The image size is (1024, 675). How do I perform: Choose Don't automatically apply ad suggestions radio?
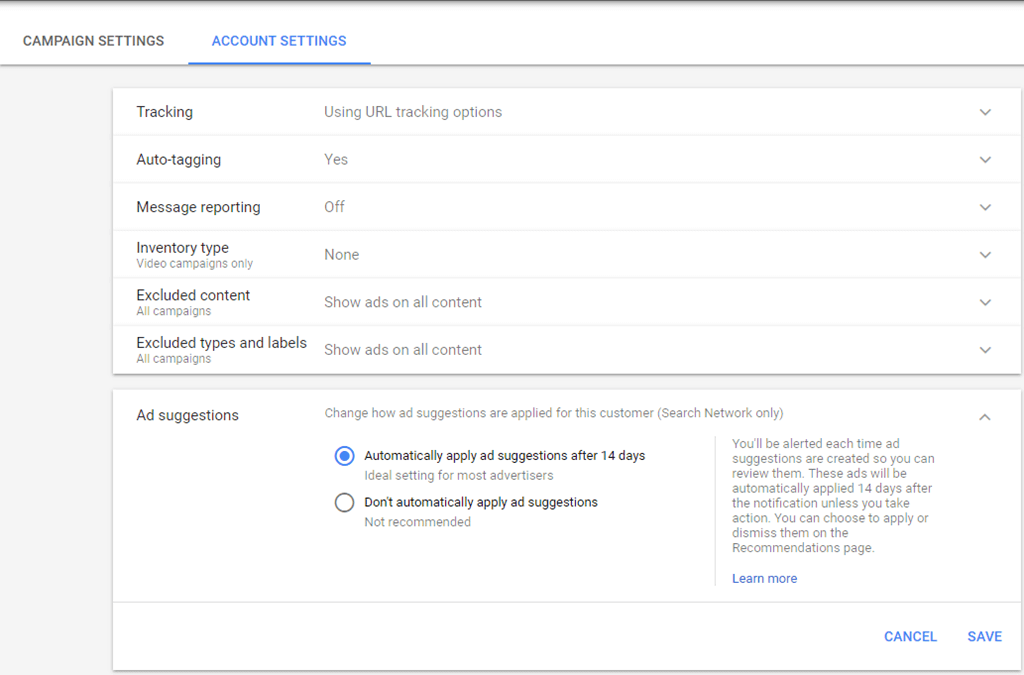click(345, 502)
